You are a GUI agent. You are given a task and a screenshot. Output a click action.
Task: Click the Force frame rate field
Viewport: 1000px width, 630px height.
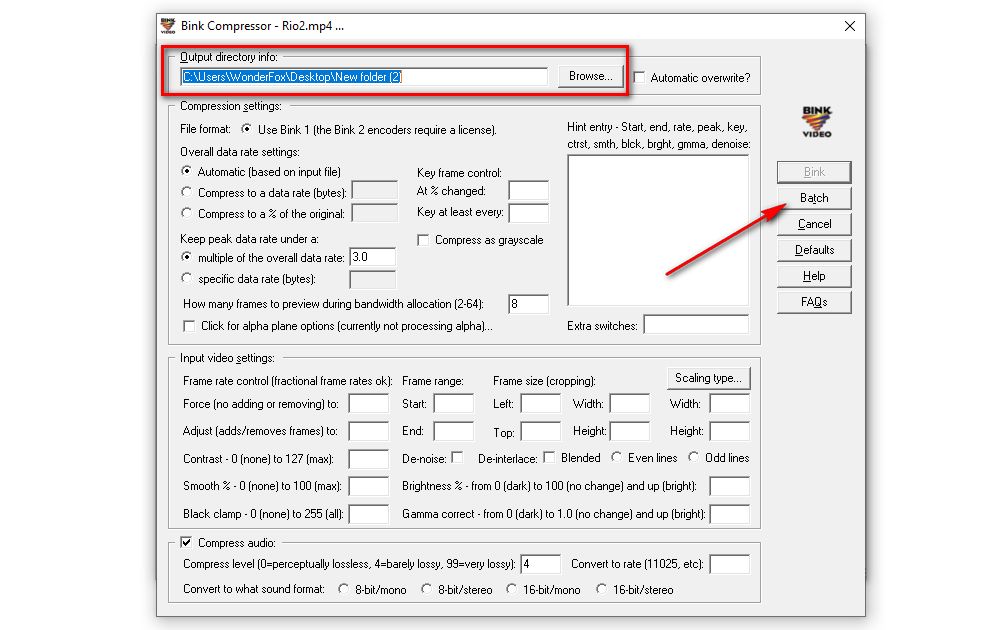[368, 404]
